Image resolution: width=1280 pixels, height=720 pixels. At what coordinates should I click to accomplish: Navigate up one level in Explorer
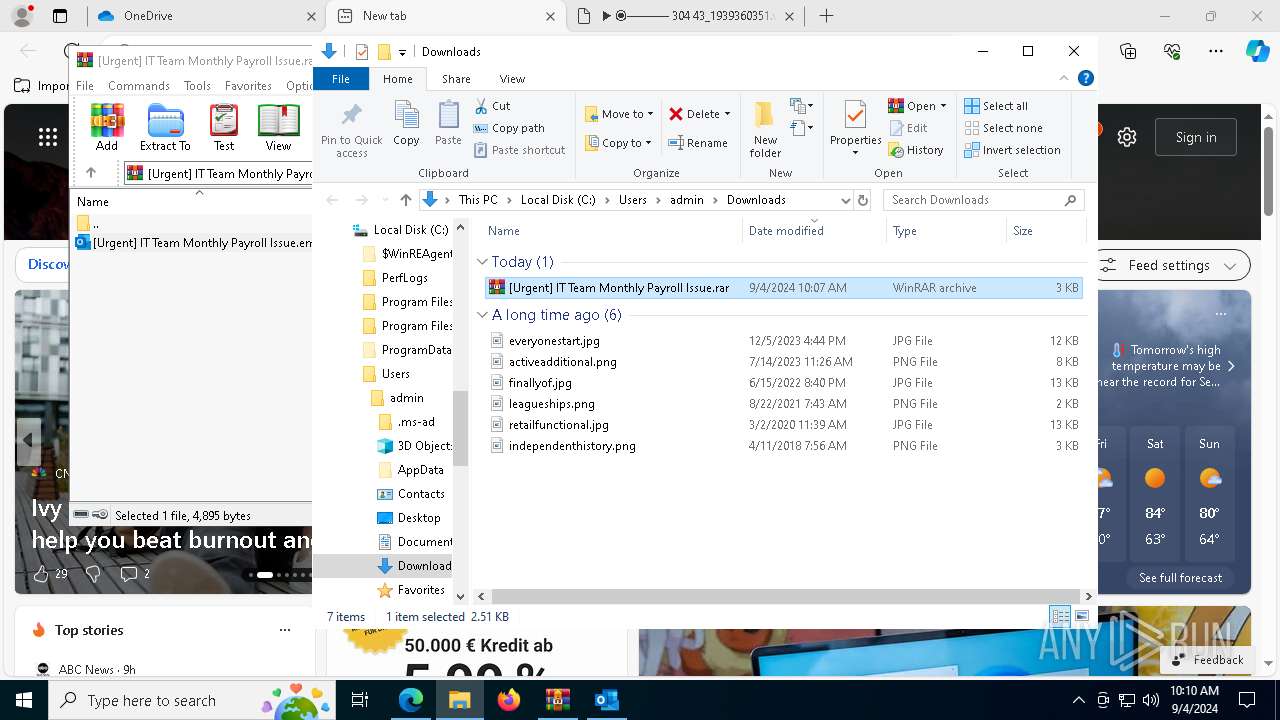click(405, 200)
